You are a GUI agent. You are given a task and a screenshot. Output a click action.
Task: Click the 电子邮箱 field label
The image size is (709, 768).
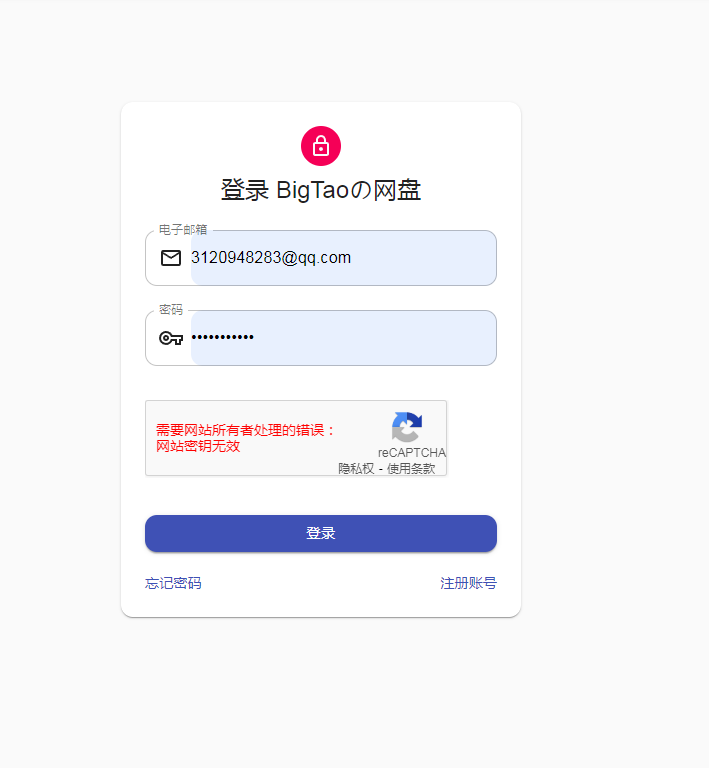pos(183,229)
